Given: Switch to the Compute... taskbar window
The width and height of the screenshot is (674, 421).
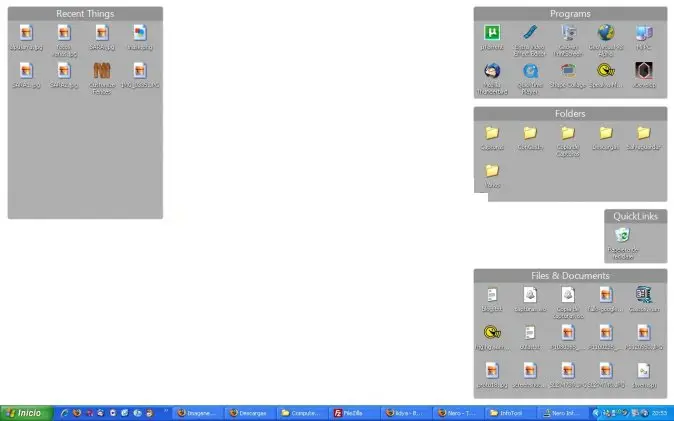Looking at the screenshot, I should pos(302,413).
